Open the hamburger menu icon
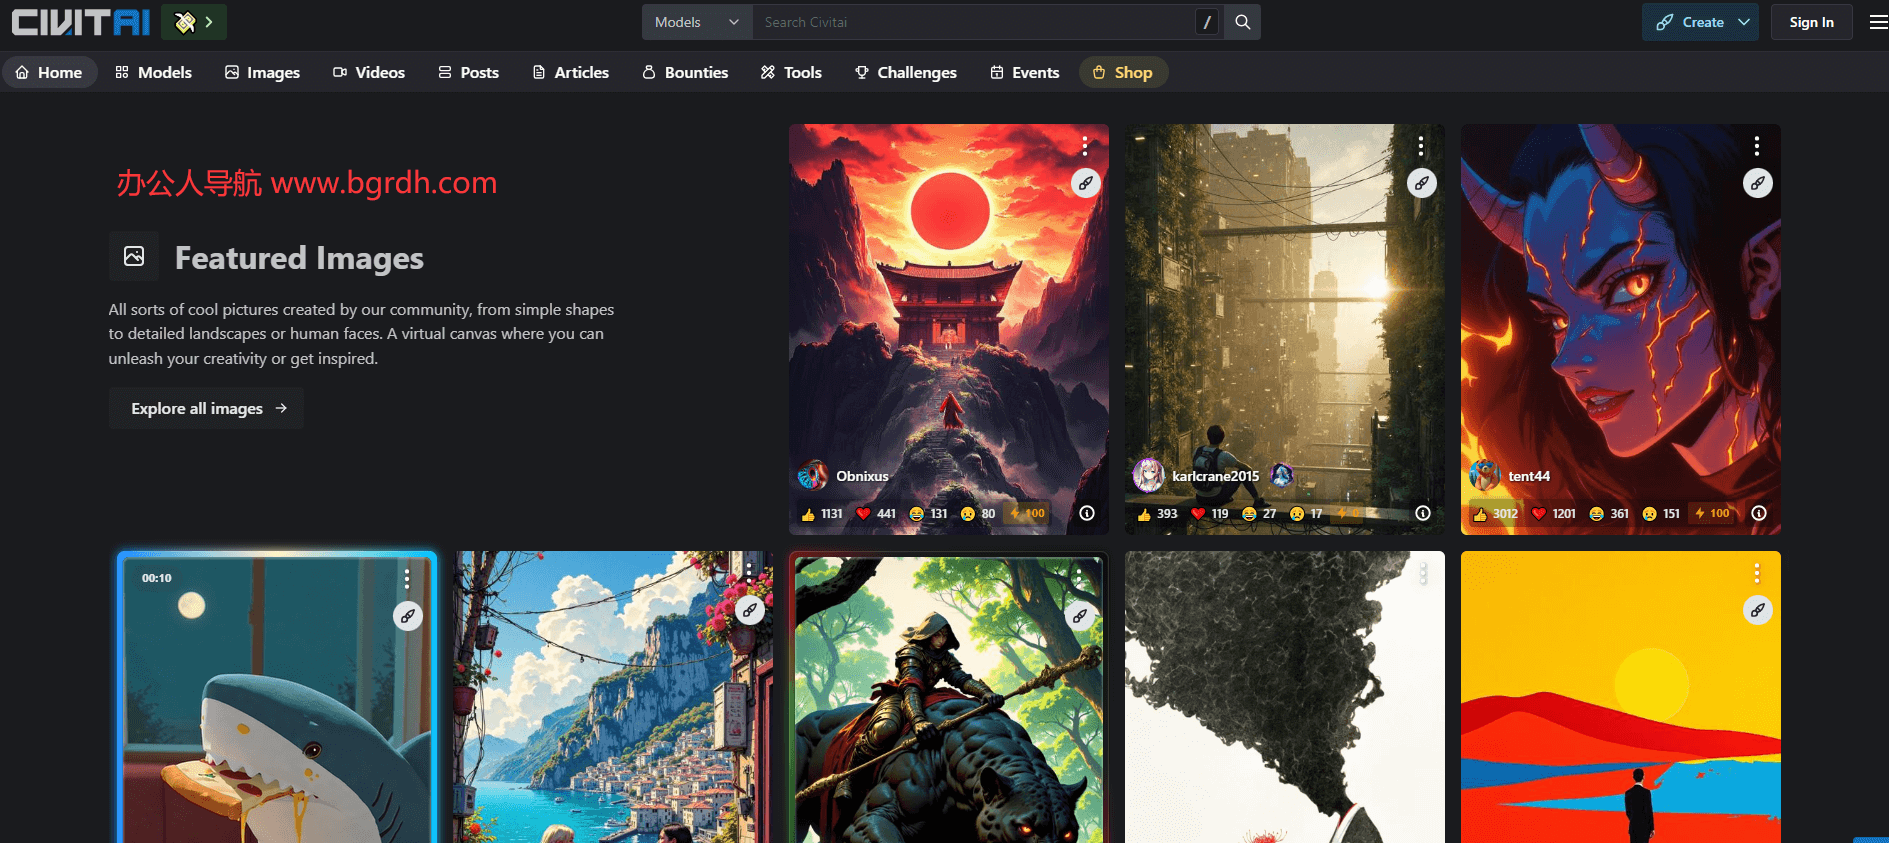 point(1878,22)
